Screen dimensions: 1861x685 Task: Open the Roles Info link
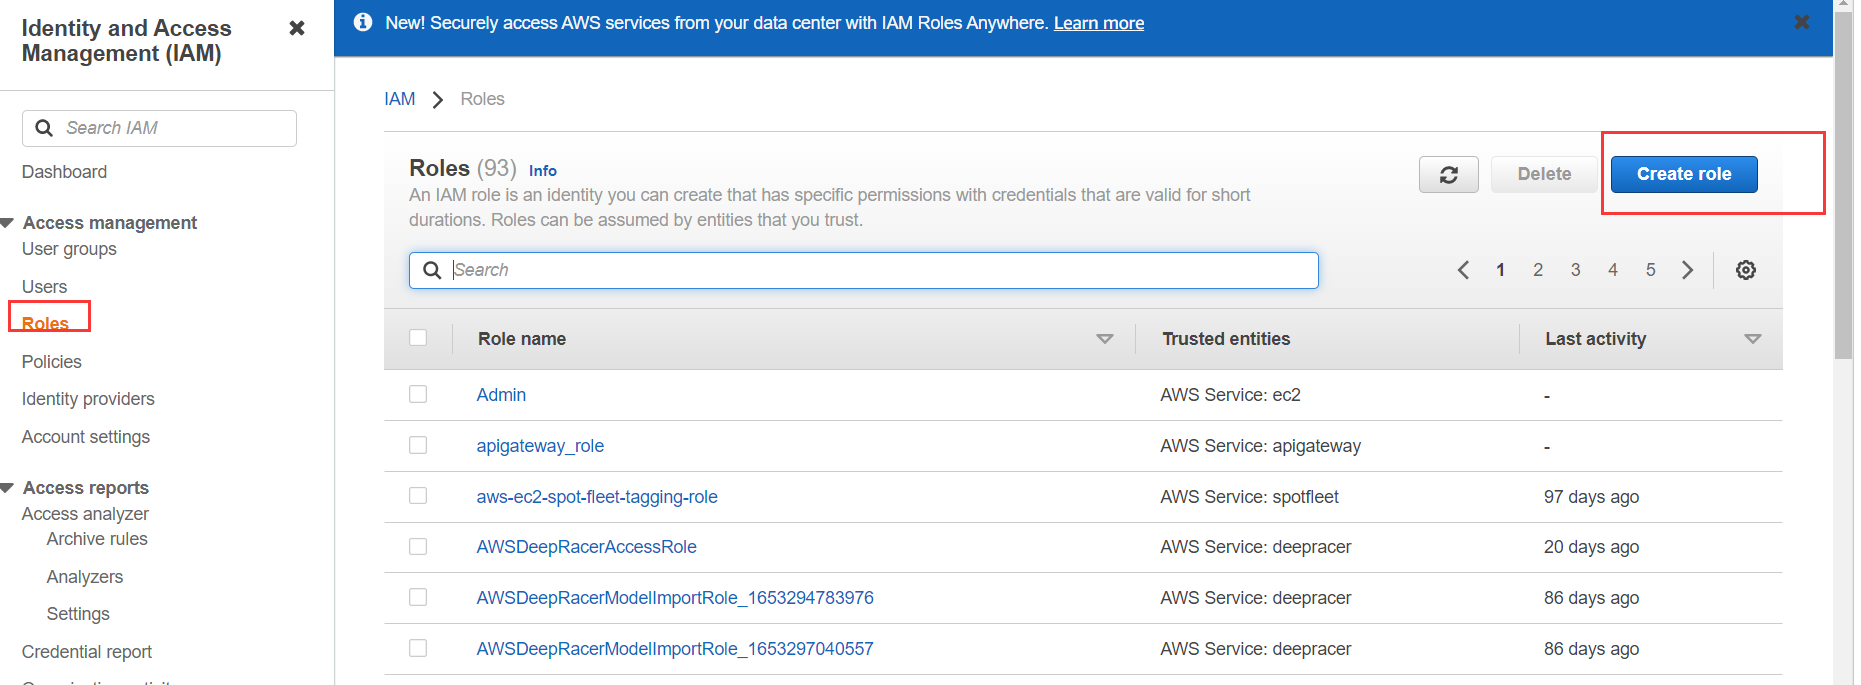click(x=543, y=171)
